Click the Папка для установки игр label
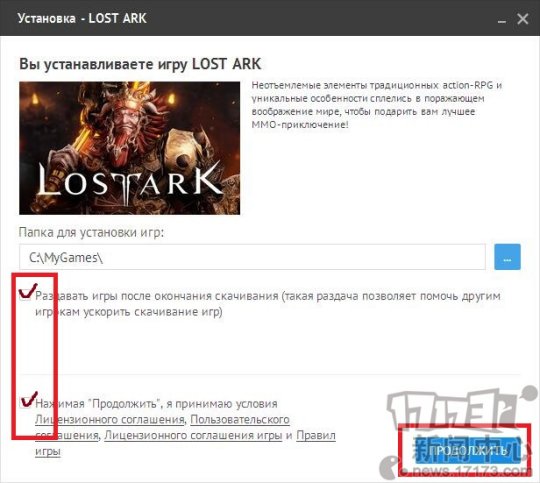This screenshot has height=483, width=540. (x=91, y=232)
